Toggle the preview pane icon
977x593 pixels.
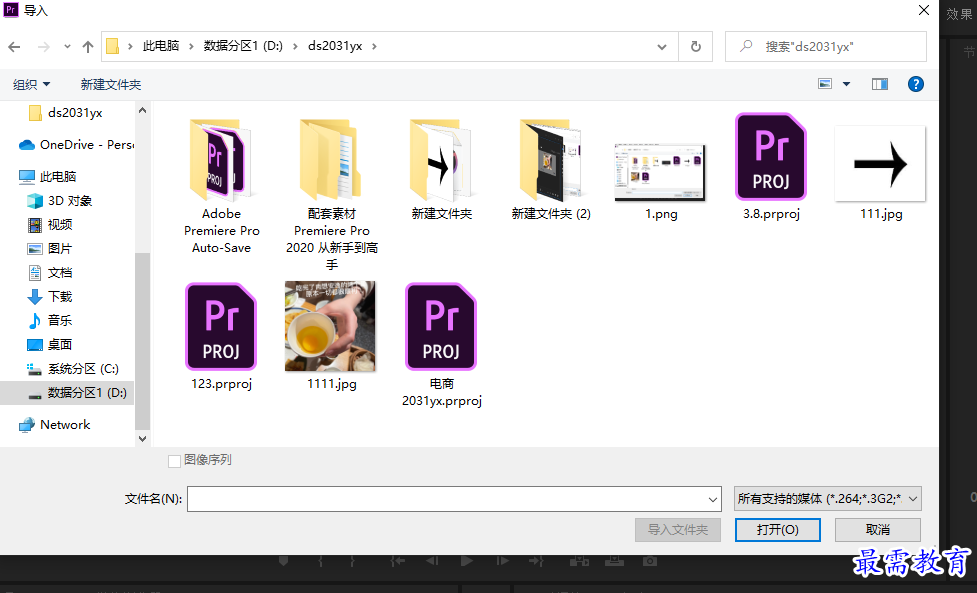click(880, 84)
